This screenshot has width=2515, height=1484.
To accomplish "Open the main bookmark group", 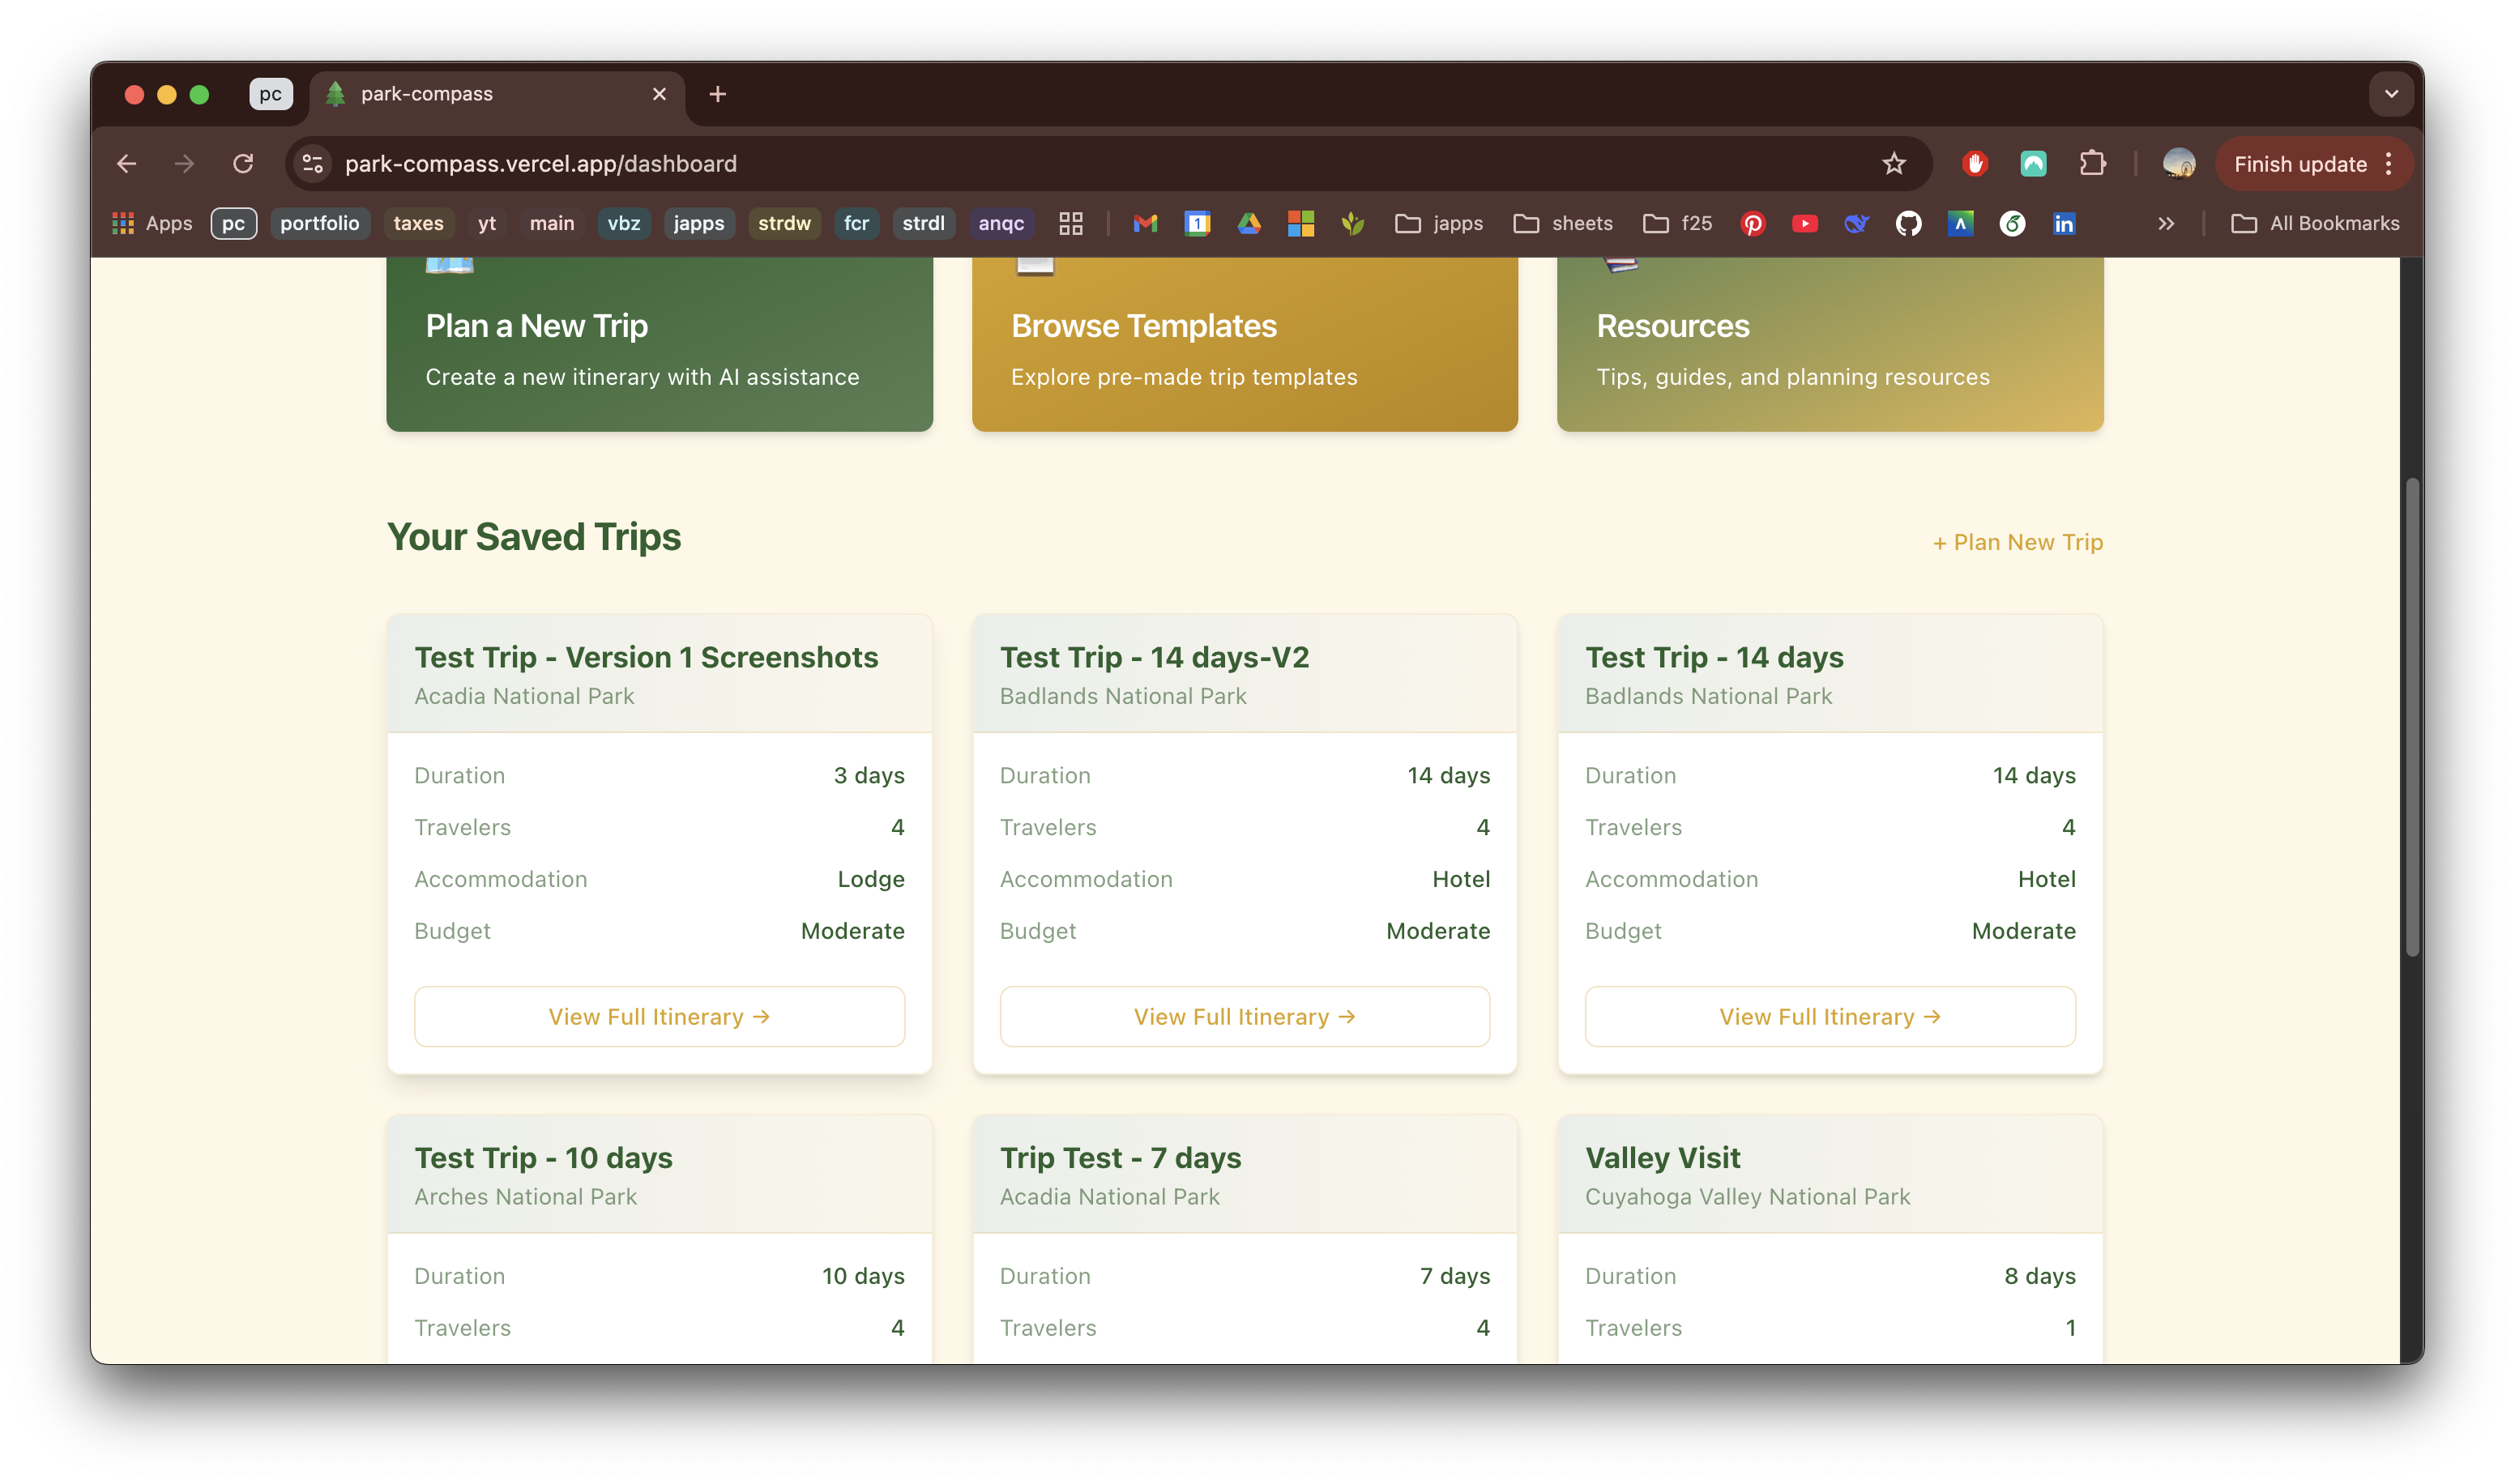I will pos(552,224).
